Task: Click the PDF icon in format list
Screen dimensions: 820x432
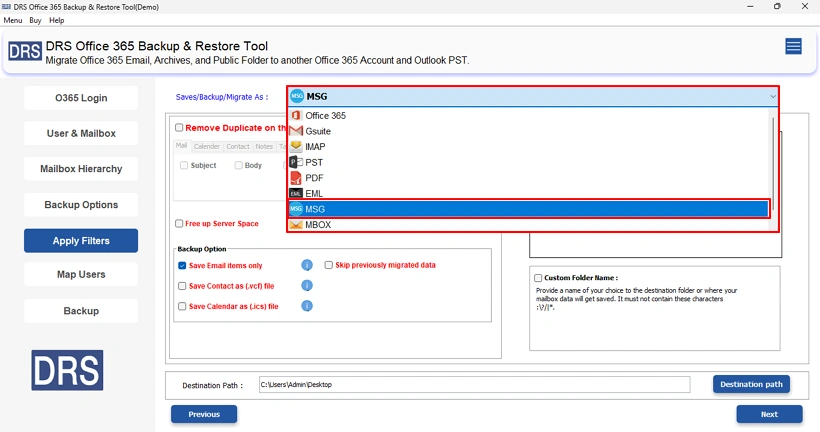Action: click(296, 178)
